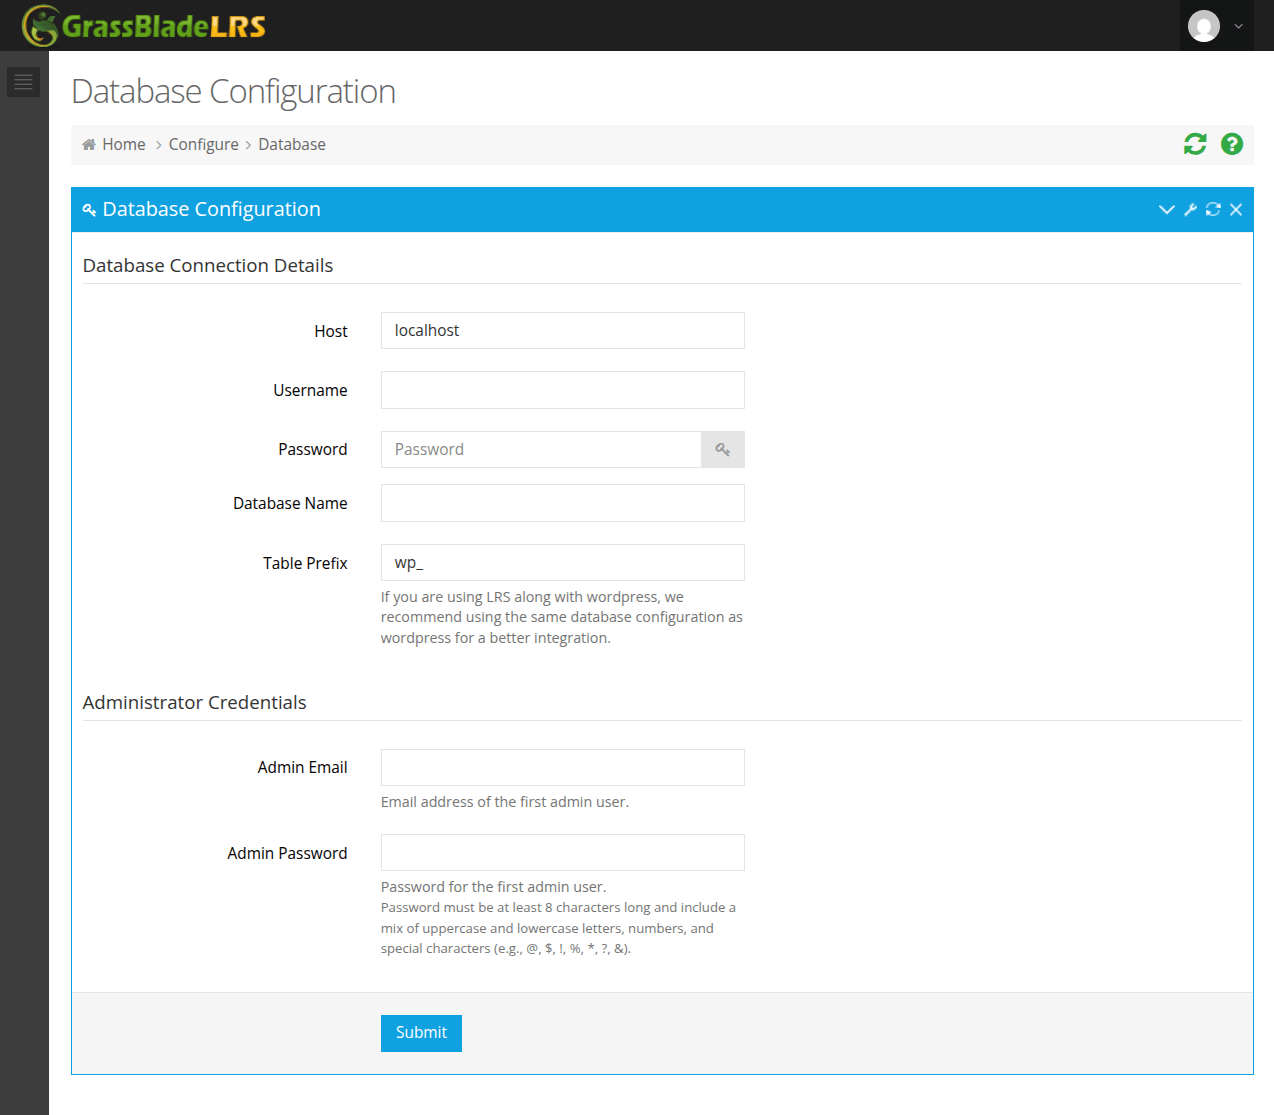
Task: Click the Home breadcrumb icon
Action: 89,144
